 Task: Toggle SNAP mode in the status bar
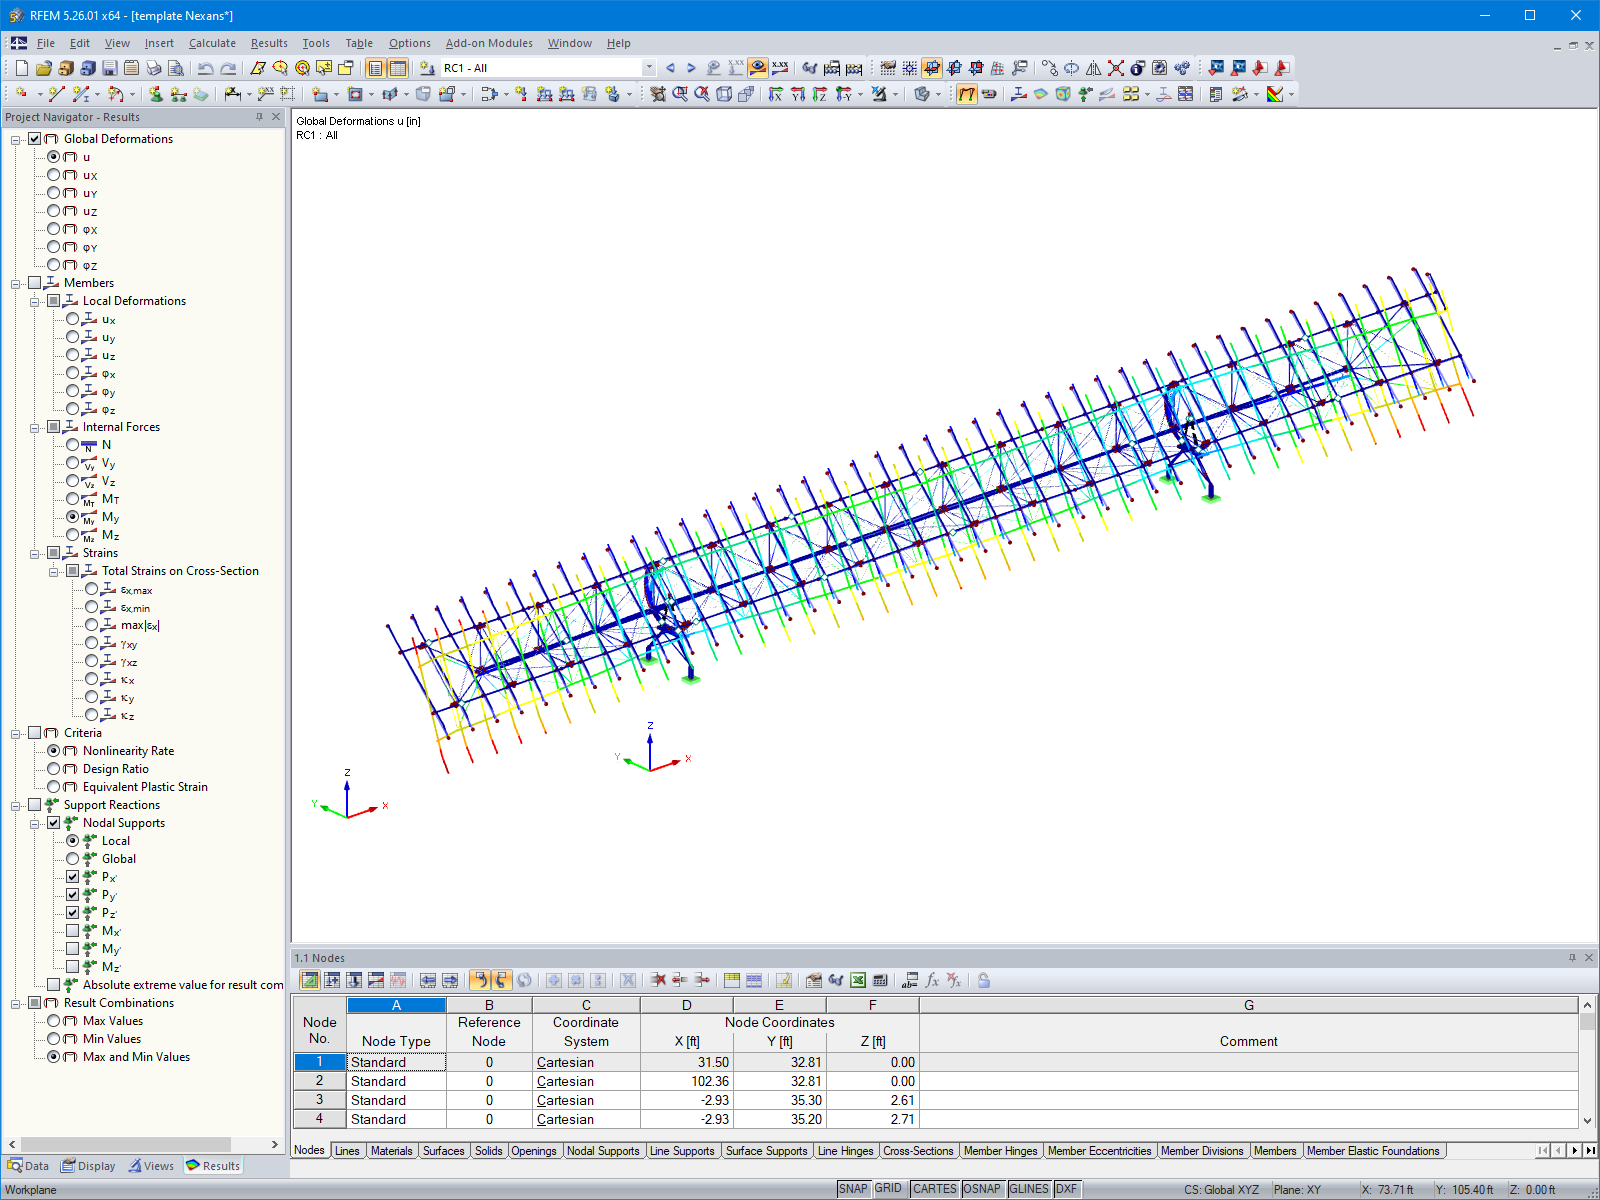[855, 1189]
